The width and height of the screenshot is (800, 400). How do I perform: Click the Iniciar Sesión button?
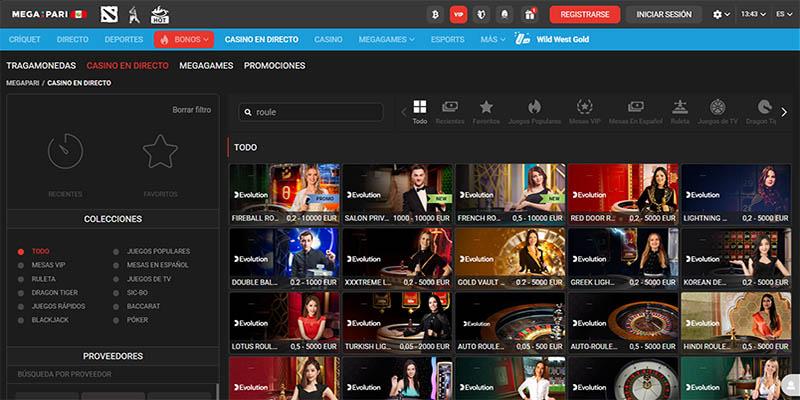coord(663,15)
